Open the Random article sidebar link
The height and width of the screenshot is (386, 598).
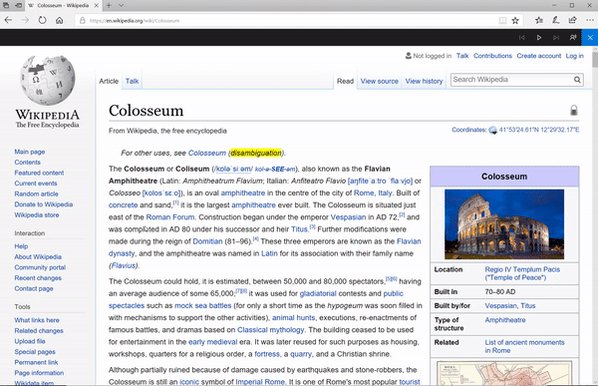[x=36, y=194]
